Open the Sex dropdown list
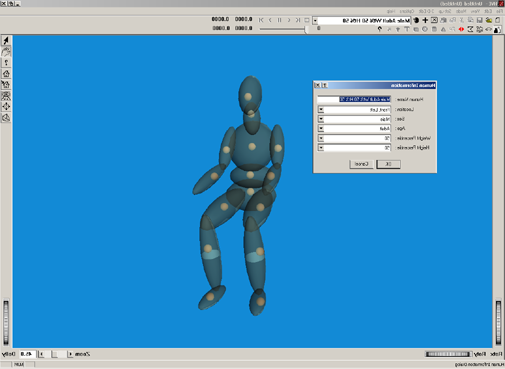The image size is (505, 369). pyautogui.click(x=321, y=119)
